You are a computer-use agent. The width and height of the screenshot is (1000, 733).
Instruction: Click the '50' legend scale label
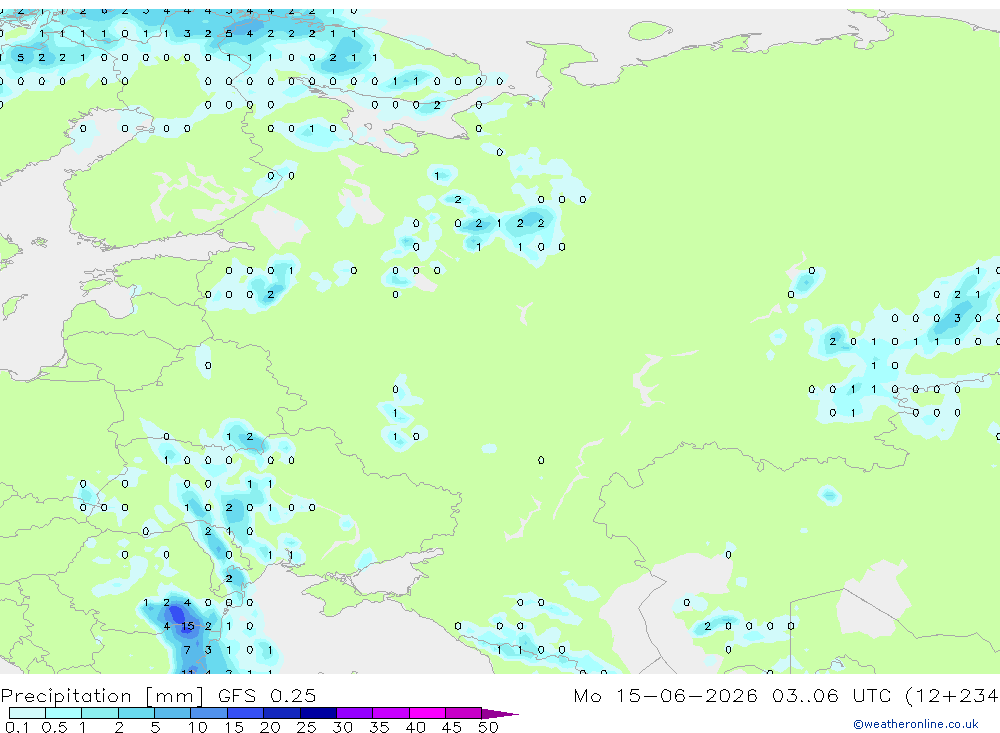coord(488,727)
